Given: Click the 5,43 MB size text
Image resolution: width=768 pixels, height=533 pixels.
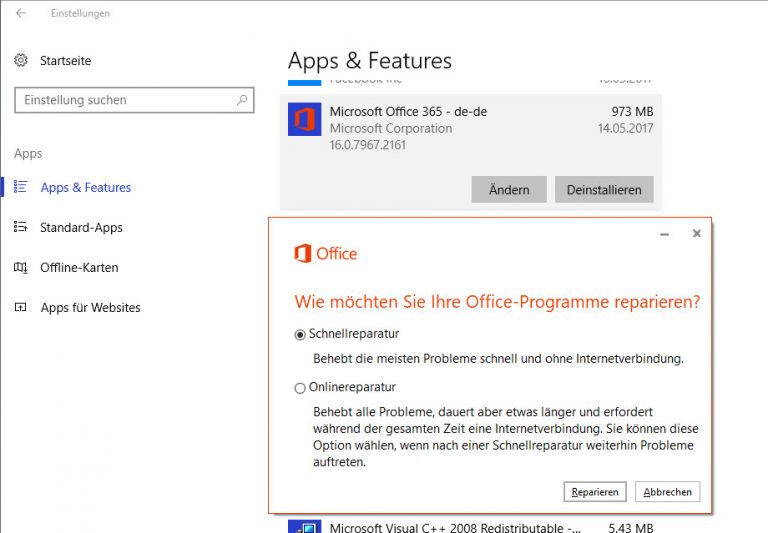Looking at the screenshot, I should click(631, 528).
